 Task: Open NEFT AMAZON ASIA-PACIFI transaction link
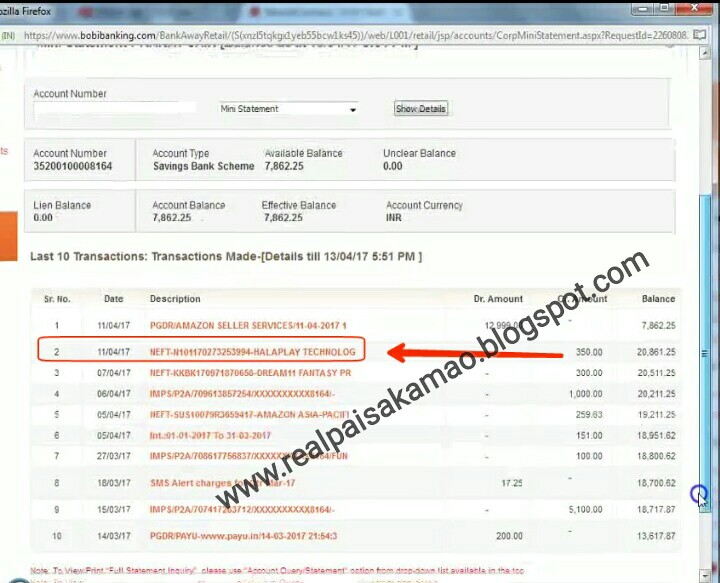(x=249, y=415)
